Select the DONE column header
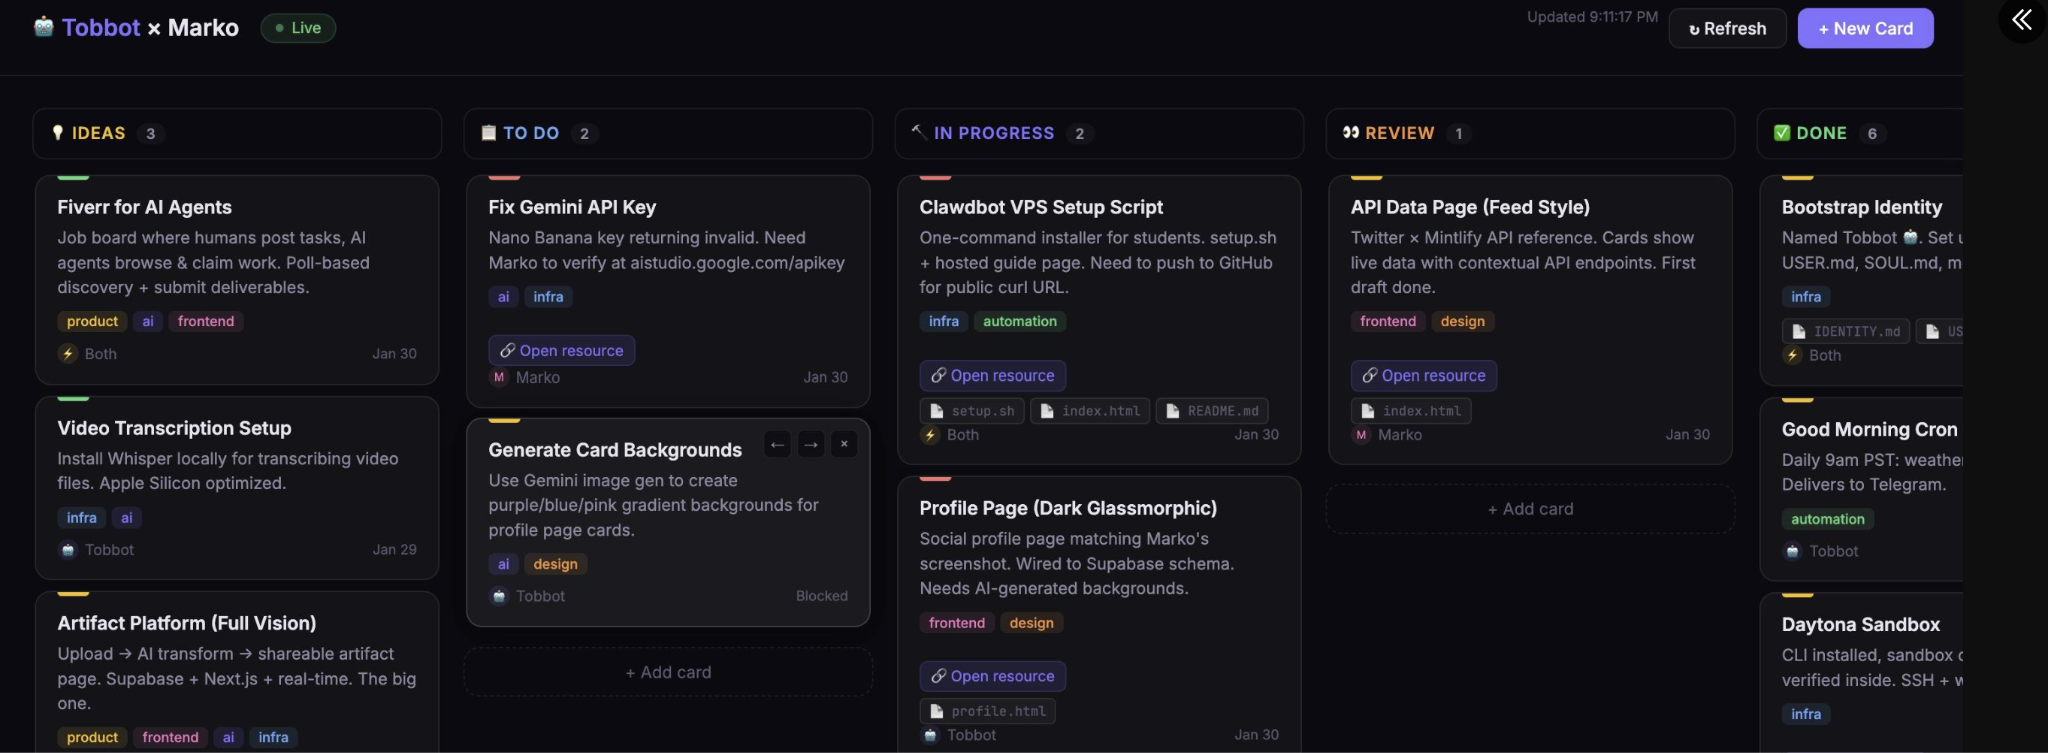The image size is (2048, 753). [x=1860, y=133]
